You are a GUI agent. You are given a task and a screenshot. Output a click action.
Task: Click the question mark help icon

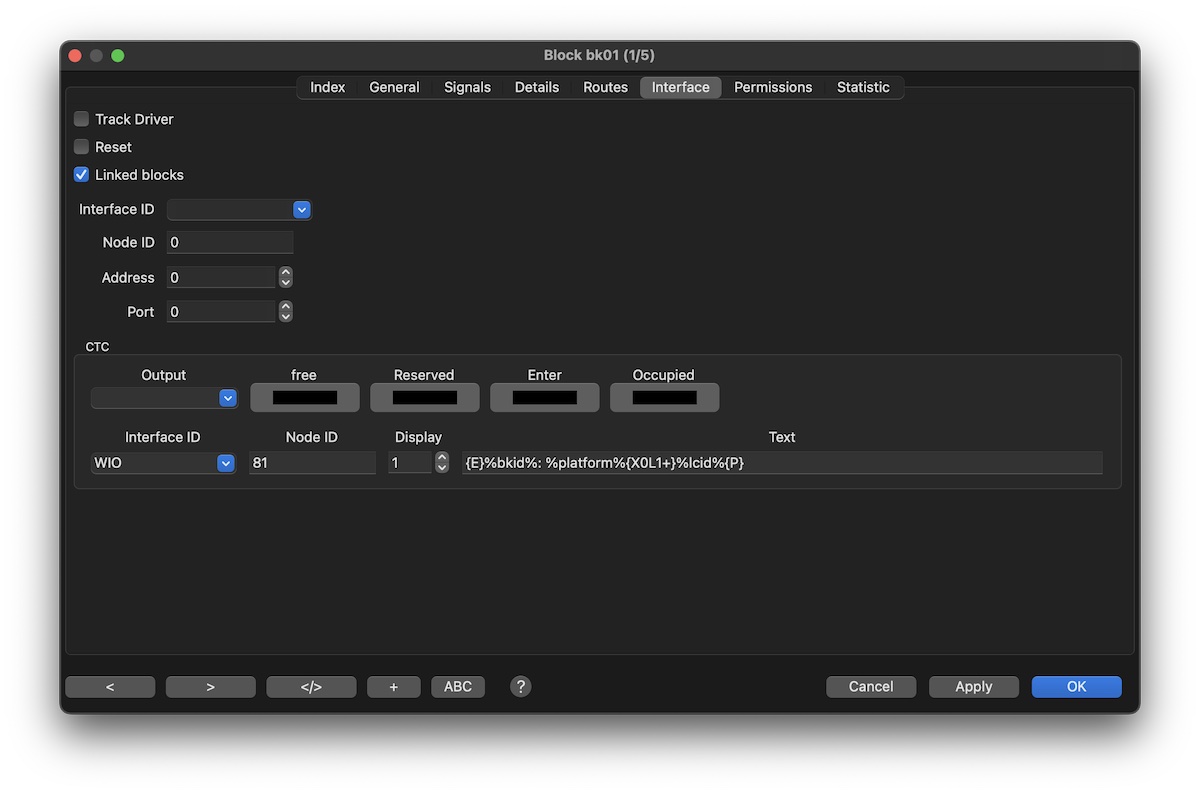520,686
